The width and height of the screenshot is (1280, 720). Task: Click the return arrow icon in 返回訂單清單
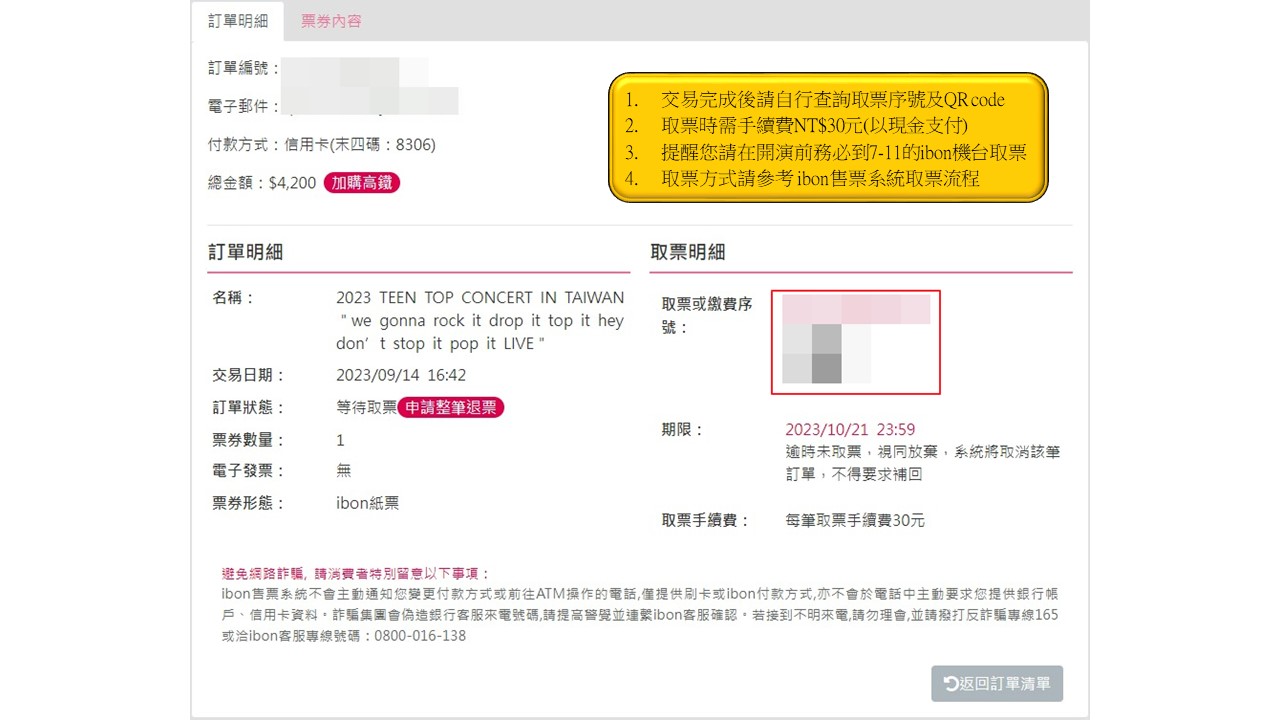(951, 684)
